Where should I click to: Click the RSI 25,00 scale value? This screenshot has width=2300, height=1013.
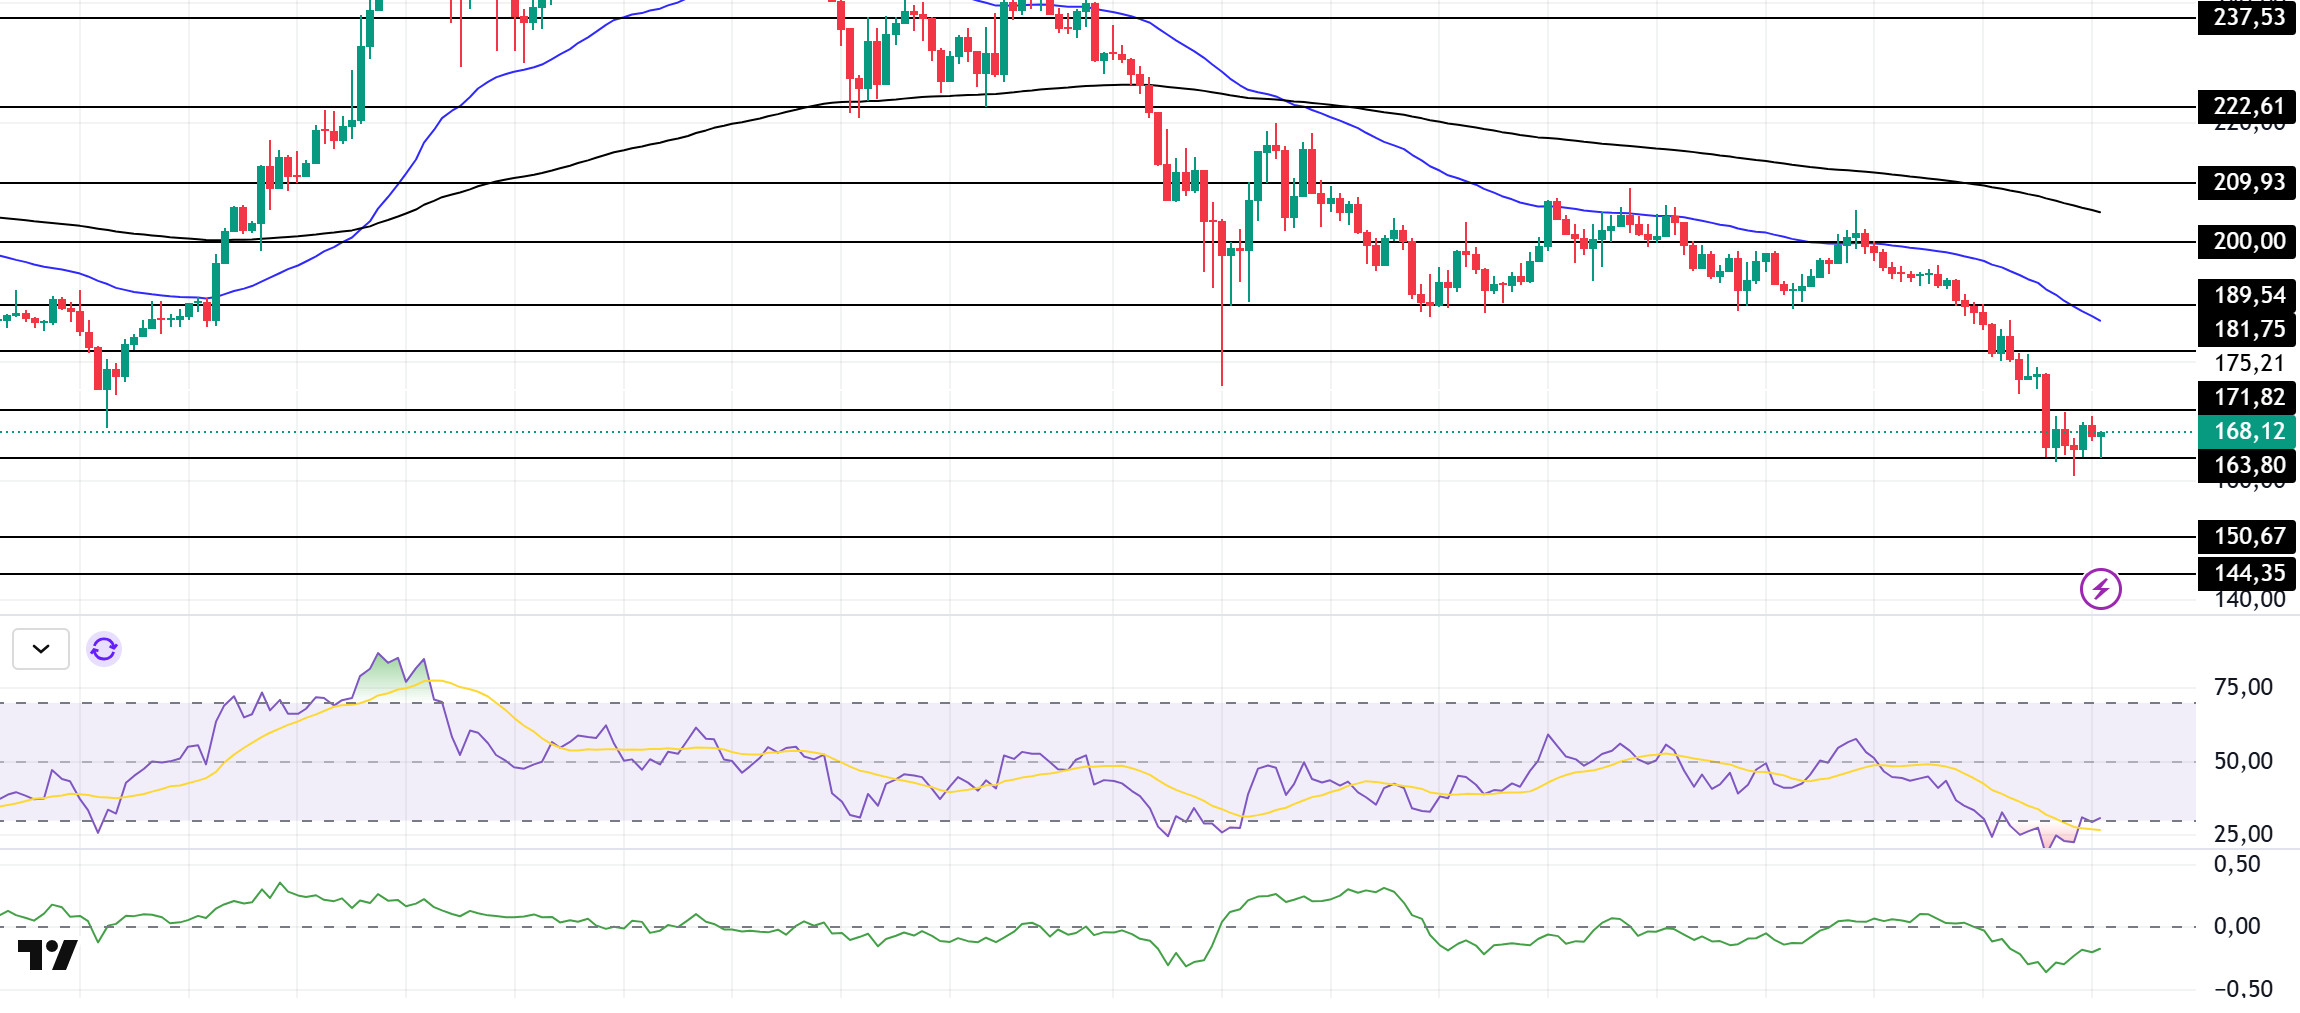point(2243,834)
